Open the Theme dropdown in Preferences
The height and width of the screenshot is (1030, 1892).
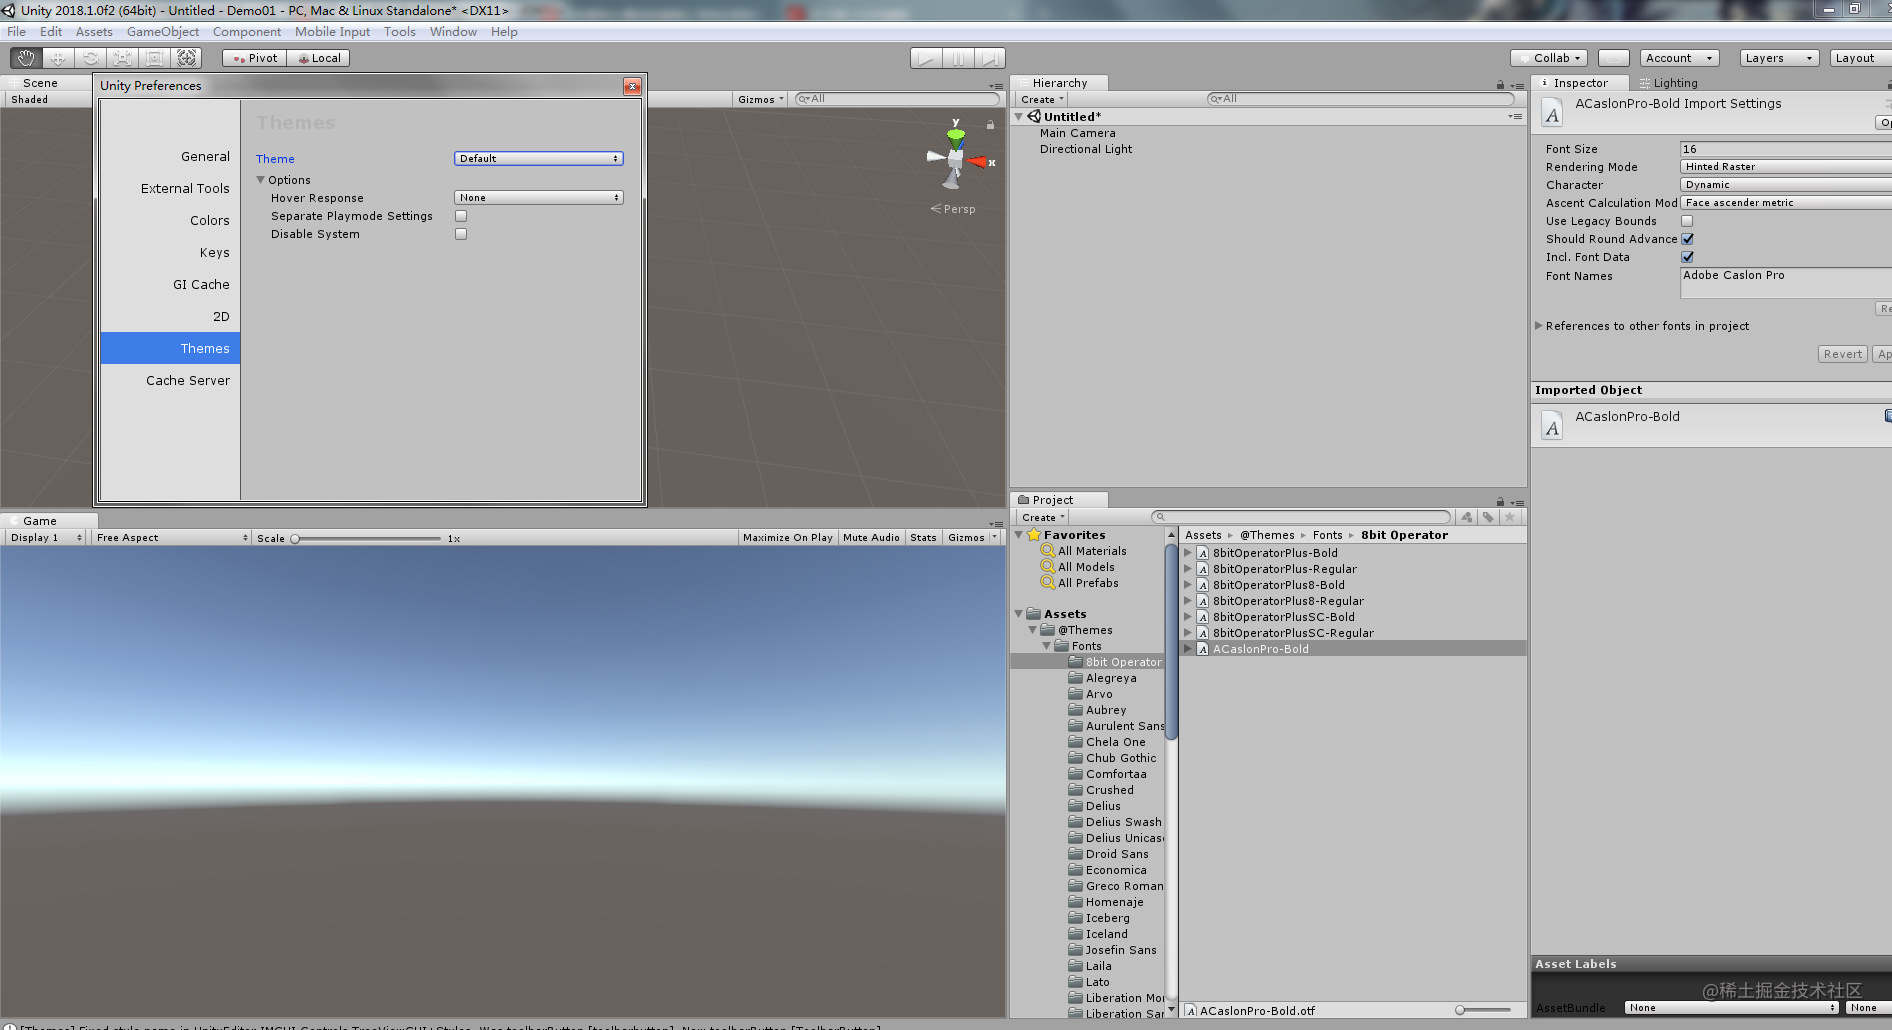[x=538, y=158]
